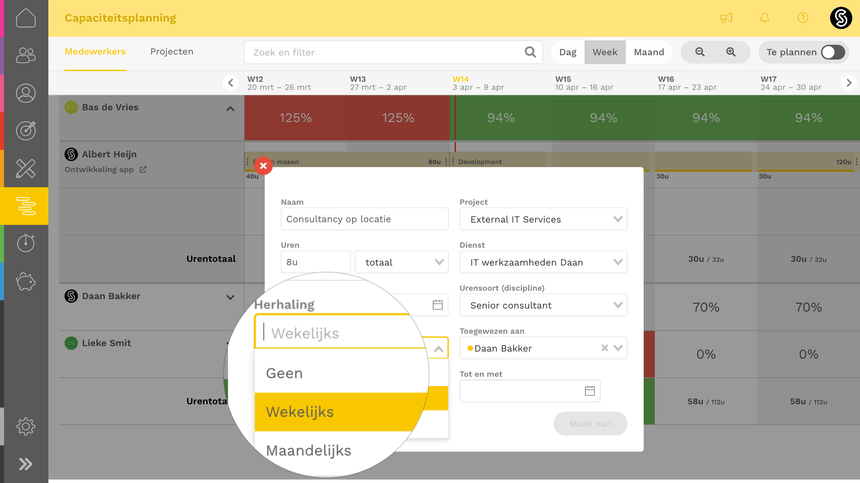Switch to the Projecten tab
The image size is (860, 483).
[x=172, y=52]
